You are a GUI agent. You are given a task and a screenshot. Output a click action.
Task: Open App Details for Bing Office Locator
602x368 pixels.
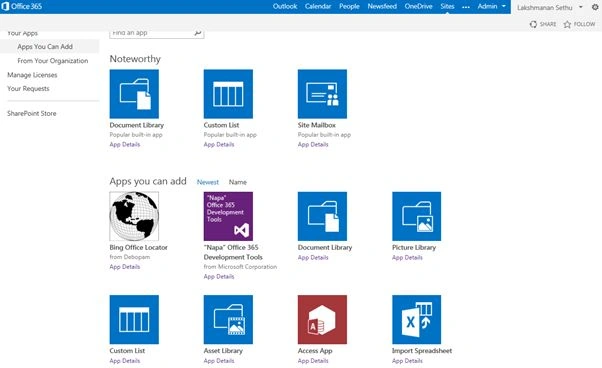click(125, 267)
